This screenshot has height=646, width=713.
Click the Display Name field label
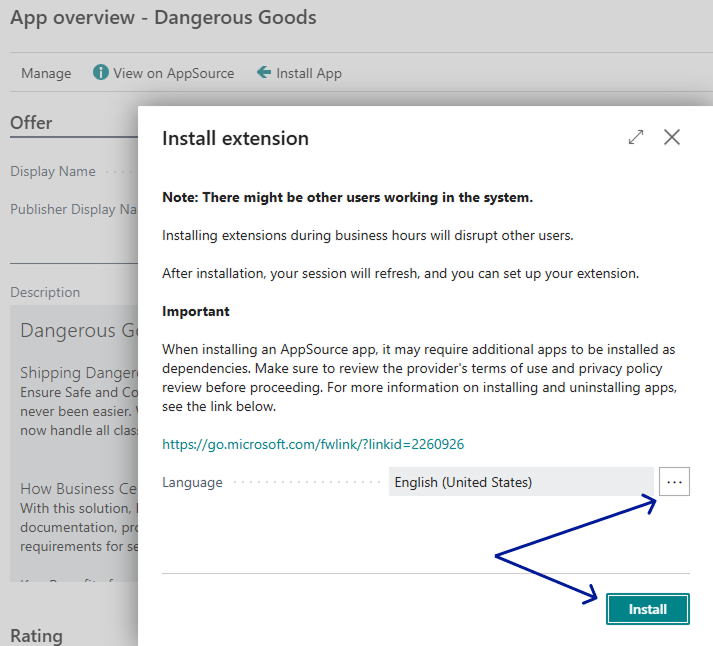(x=53, y=171)
